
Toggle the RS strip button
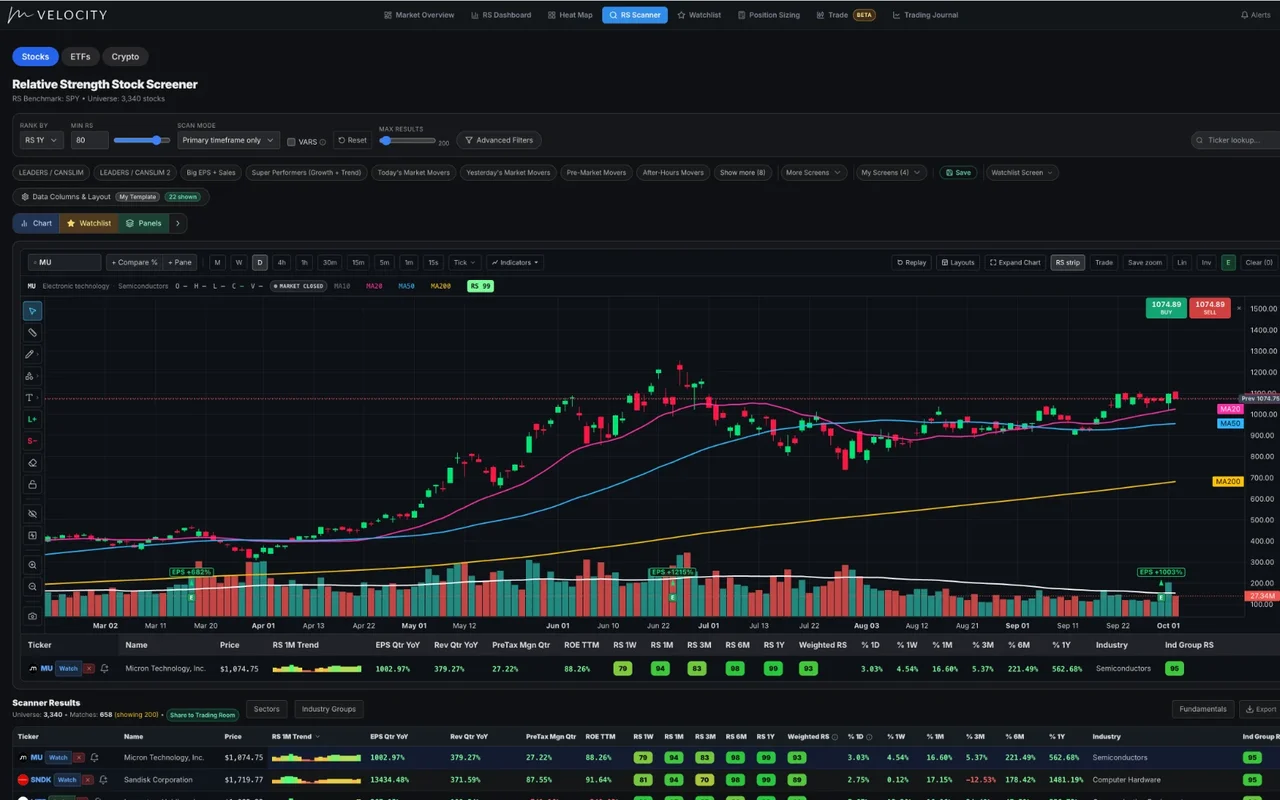point(1067,262)
